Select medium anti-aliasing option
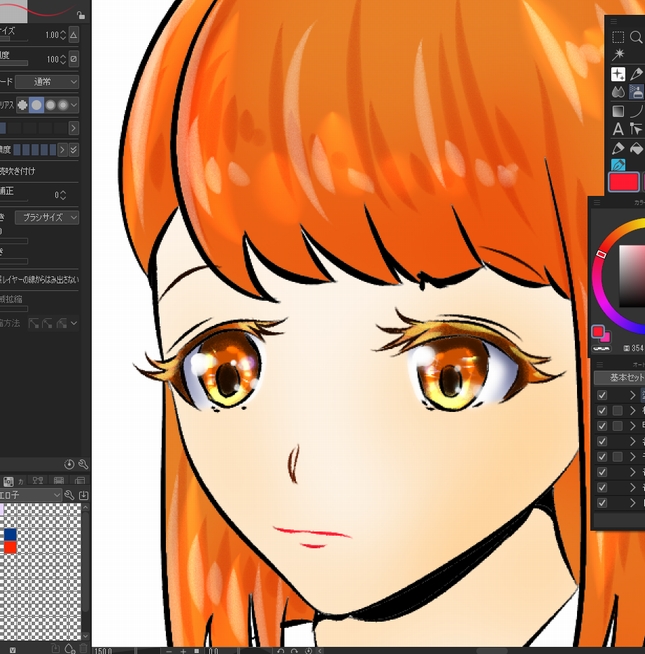Viewport: 645px width, 654px height. click(x=50, y=105)
